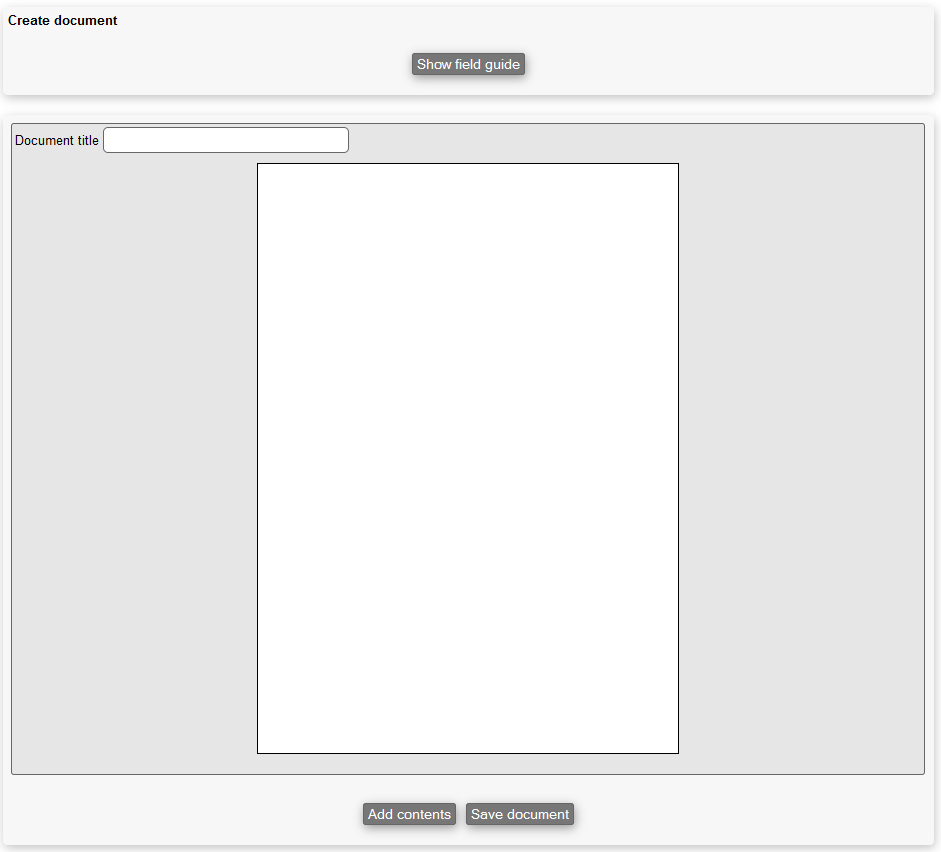Click the gray editor panel background
The image size is (941, 852).
click(800, 450)
